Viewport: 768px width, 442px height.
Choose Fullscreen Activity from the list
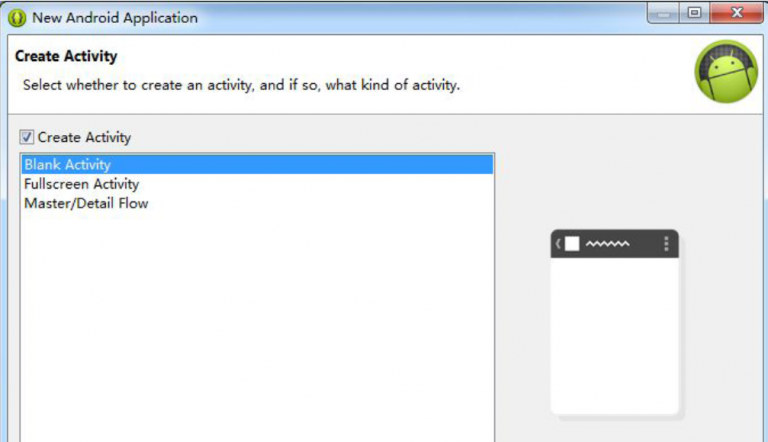[257, 184]
